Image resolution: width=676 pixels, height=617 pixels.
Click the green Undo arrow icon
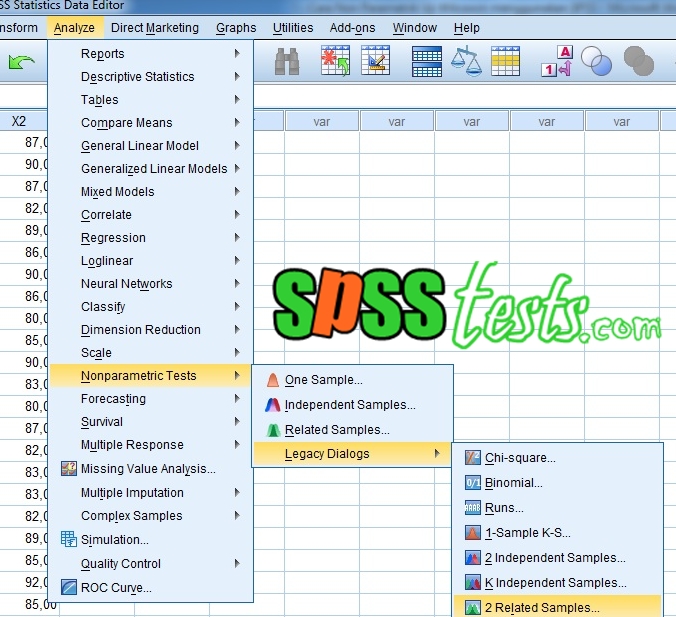tap(21, 62)
